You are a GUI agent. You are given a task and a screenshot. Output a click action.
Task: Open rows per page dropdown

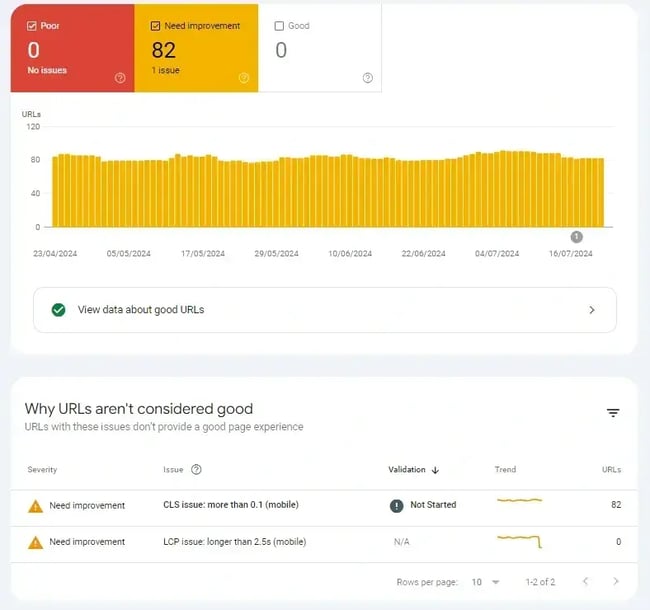click(485, 581)
